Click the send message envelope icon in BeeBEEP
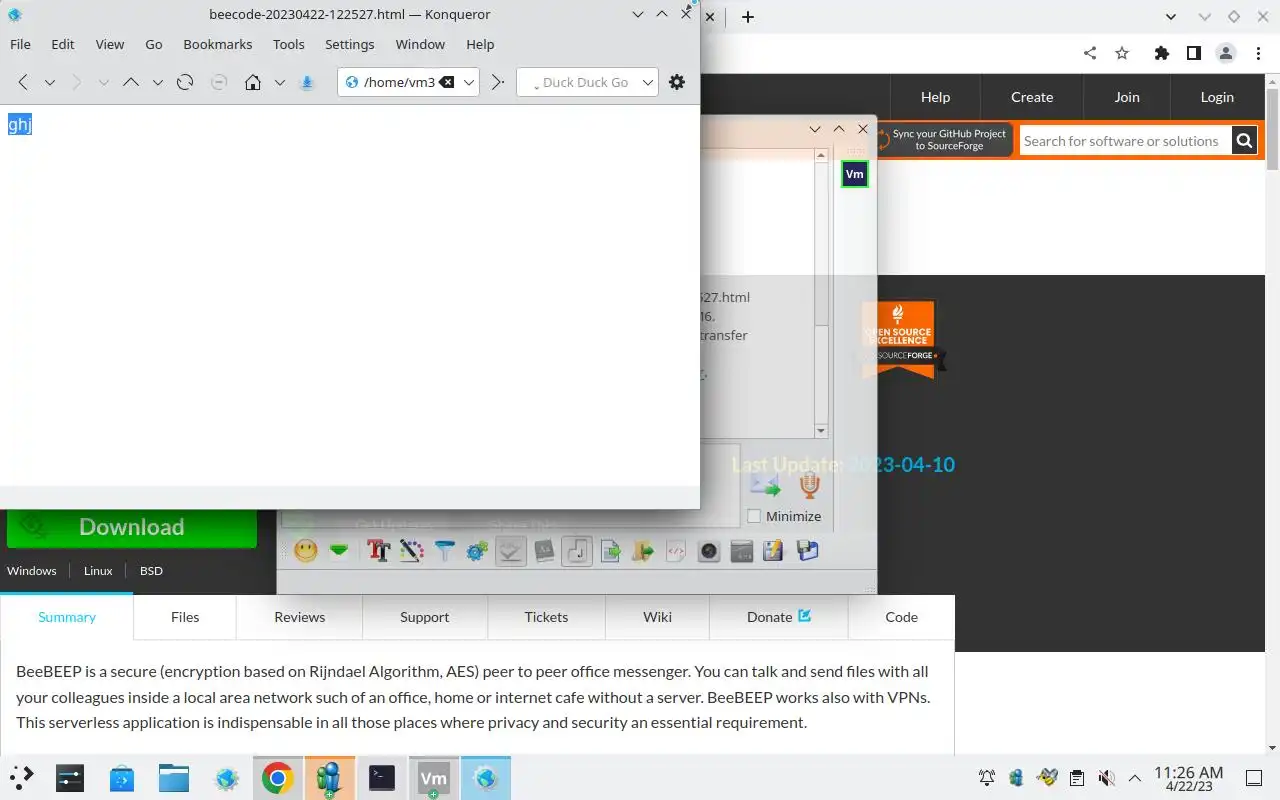Image resolution: width=1280 pixels, height=800 pixels. click(x=765, y=486)
